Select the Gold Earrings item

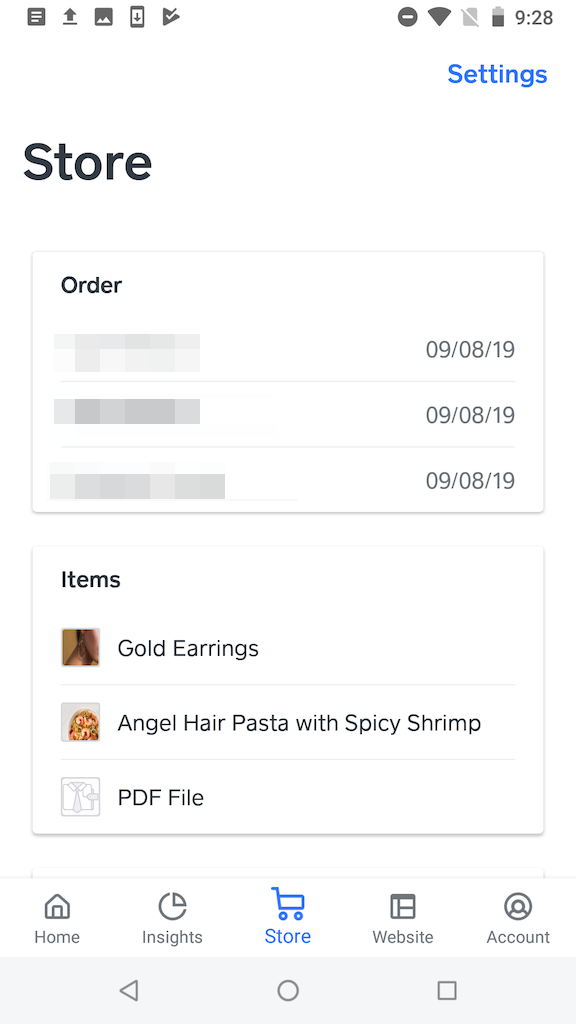[x=188, y=648]
